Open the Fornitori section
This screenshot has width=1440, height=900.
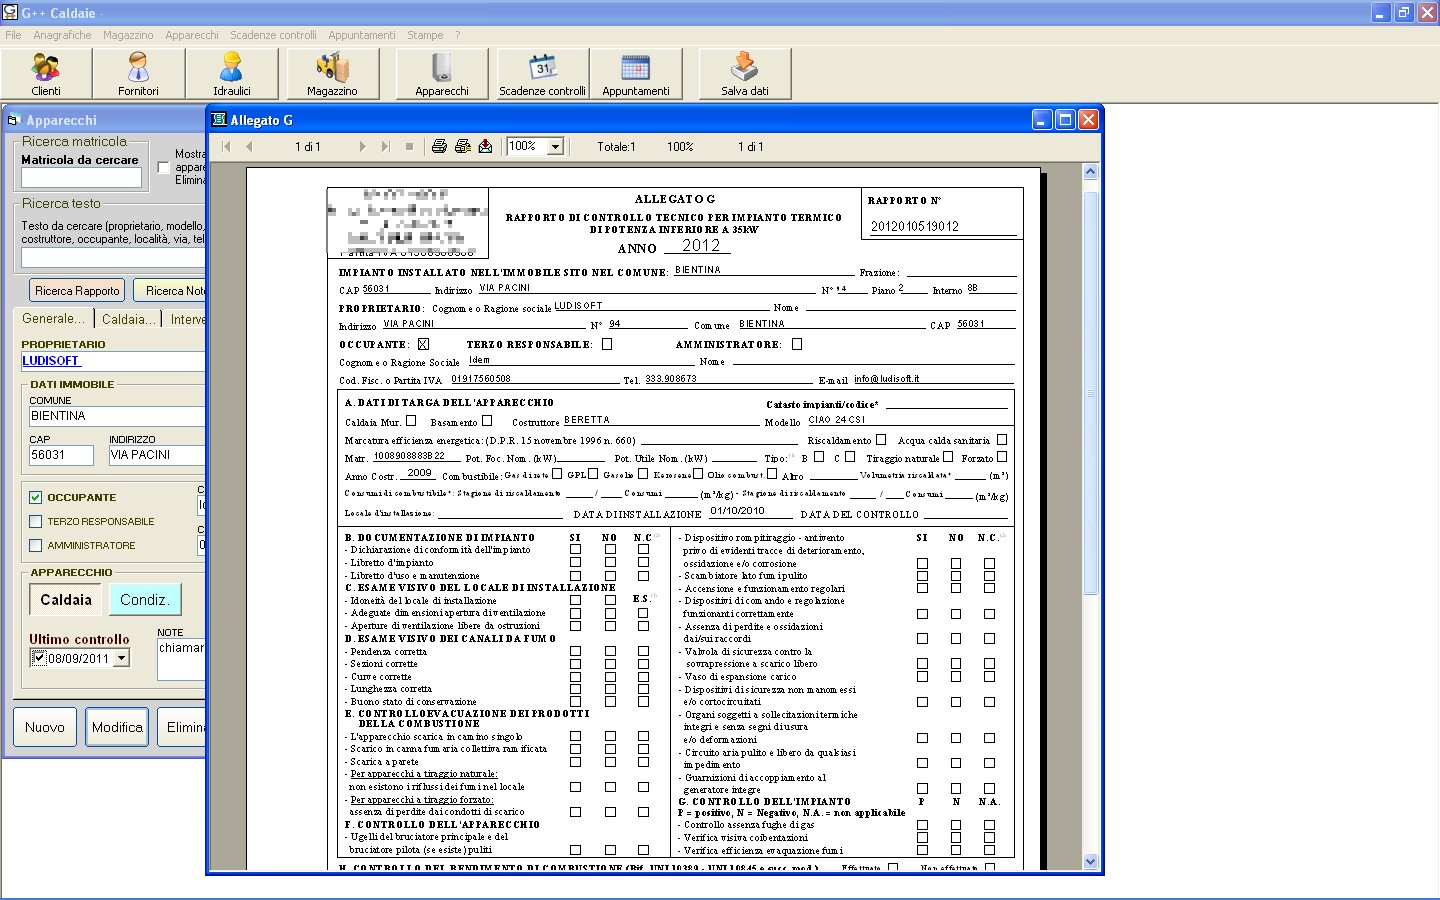click(x=138, y=74)
